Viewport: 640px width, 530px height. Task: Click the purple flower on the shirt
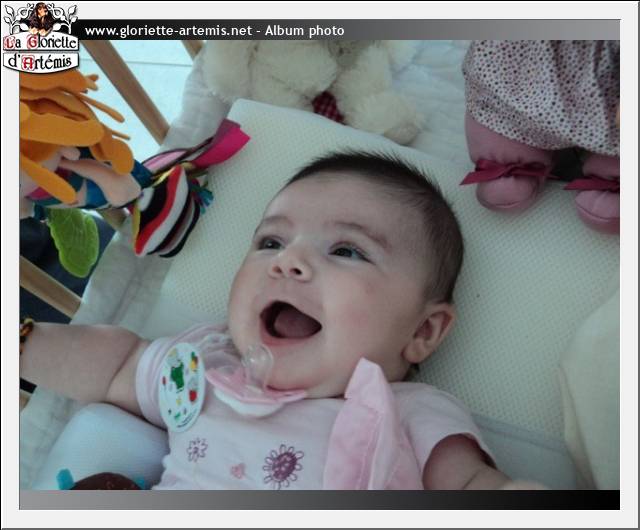282,465
